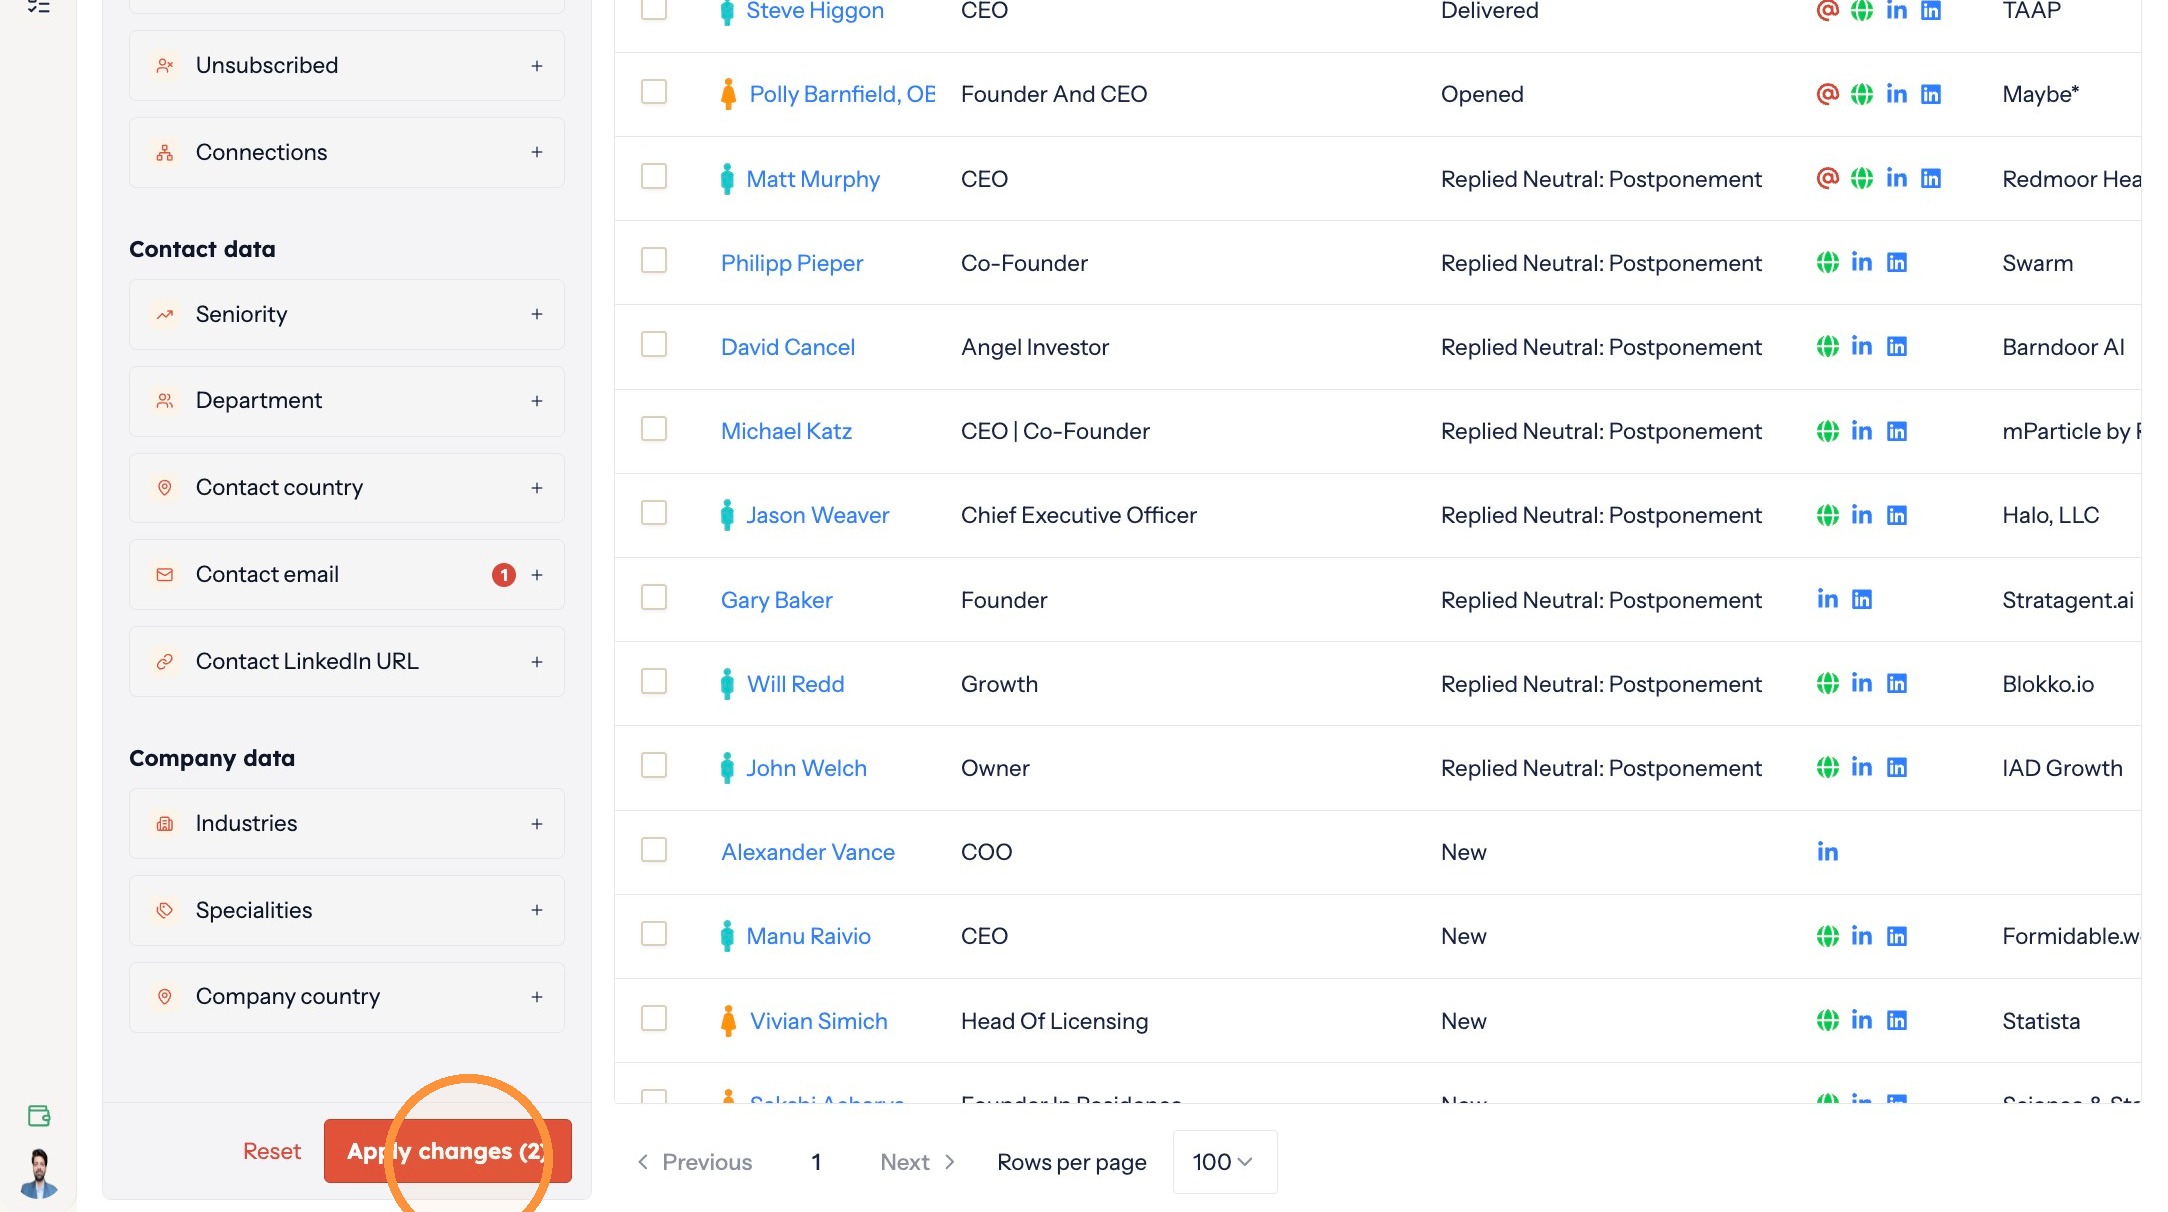Check the Vivian Simich row checkbox
This screenshot has width=2168, height=1212.
(654, 1018)
